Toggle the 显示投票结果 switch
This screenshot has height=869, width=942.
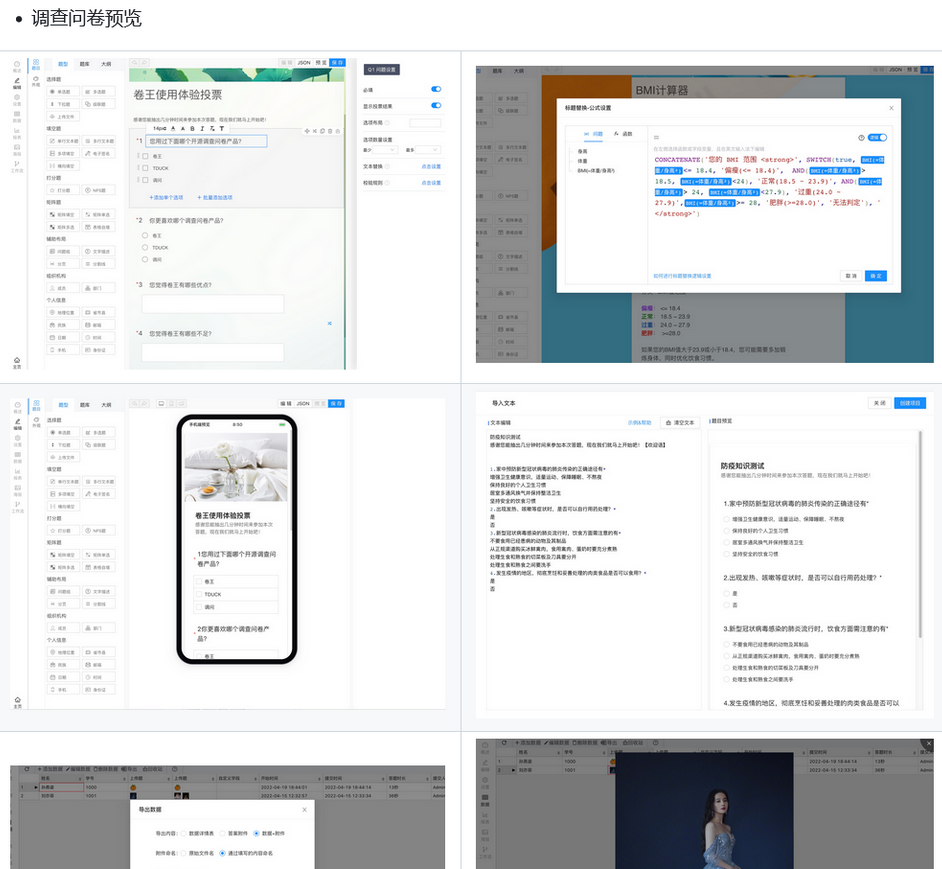coord(436,105)
